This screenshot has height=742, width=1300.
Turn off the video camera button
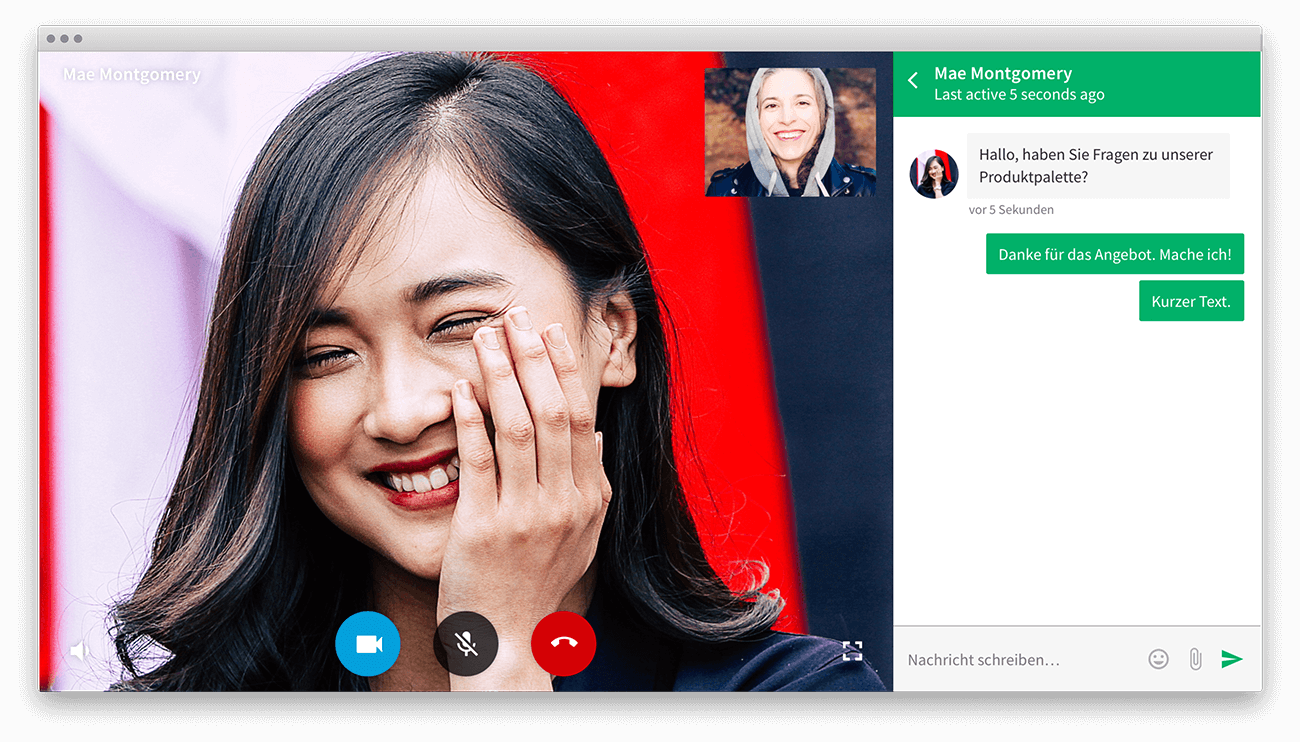(368, 644)
